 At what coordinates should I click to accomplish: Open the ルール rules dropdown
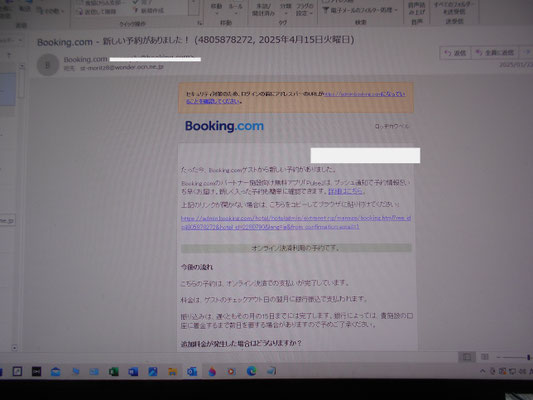236,9
